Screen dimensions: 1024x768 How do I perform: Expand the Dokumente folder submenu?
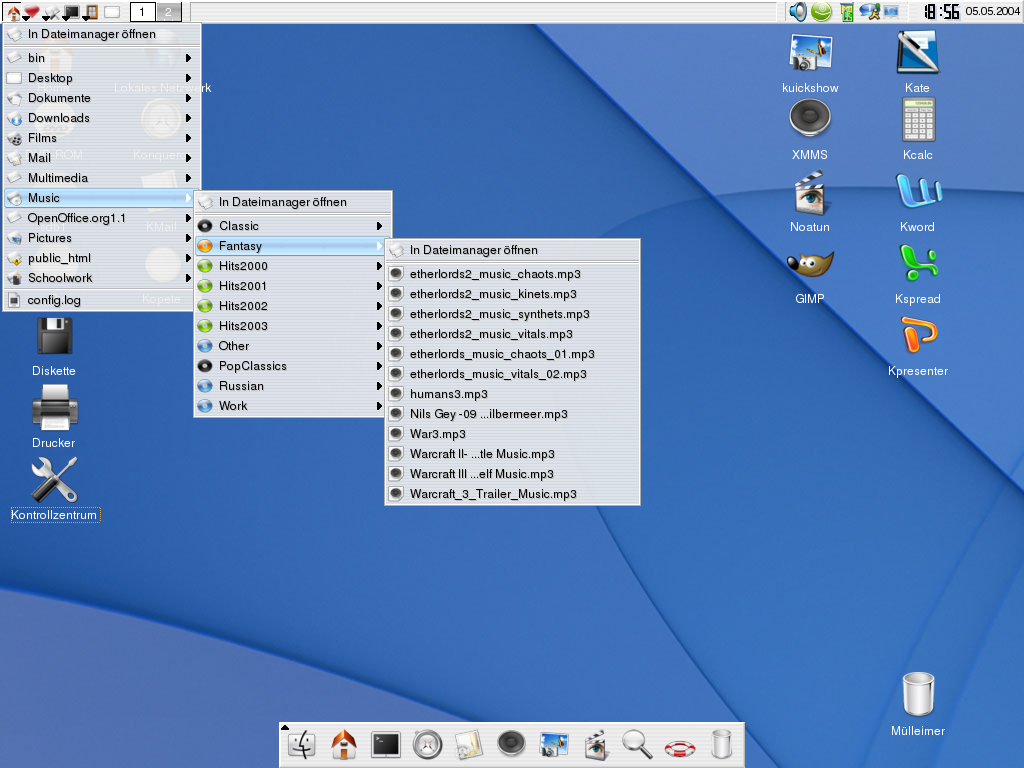tap(103, 98)
